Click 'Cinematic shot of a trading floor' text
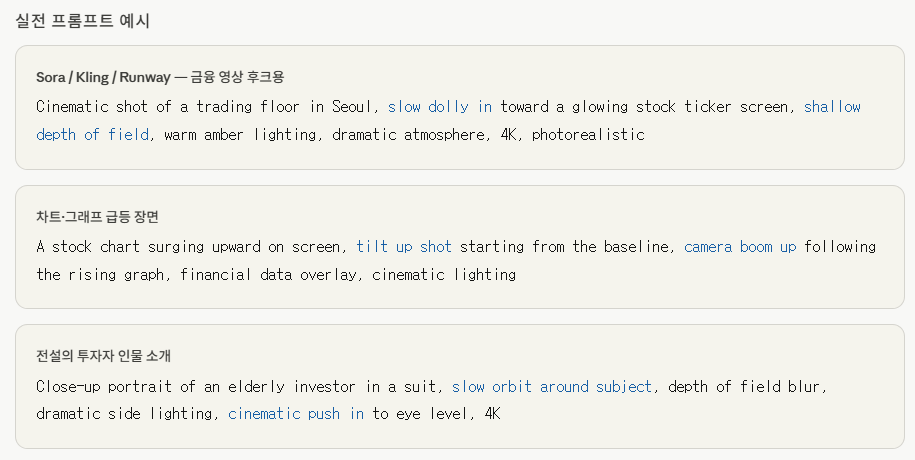Screen dimensions: 915x460 tap(167, 107)
